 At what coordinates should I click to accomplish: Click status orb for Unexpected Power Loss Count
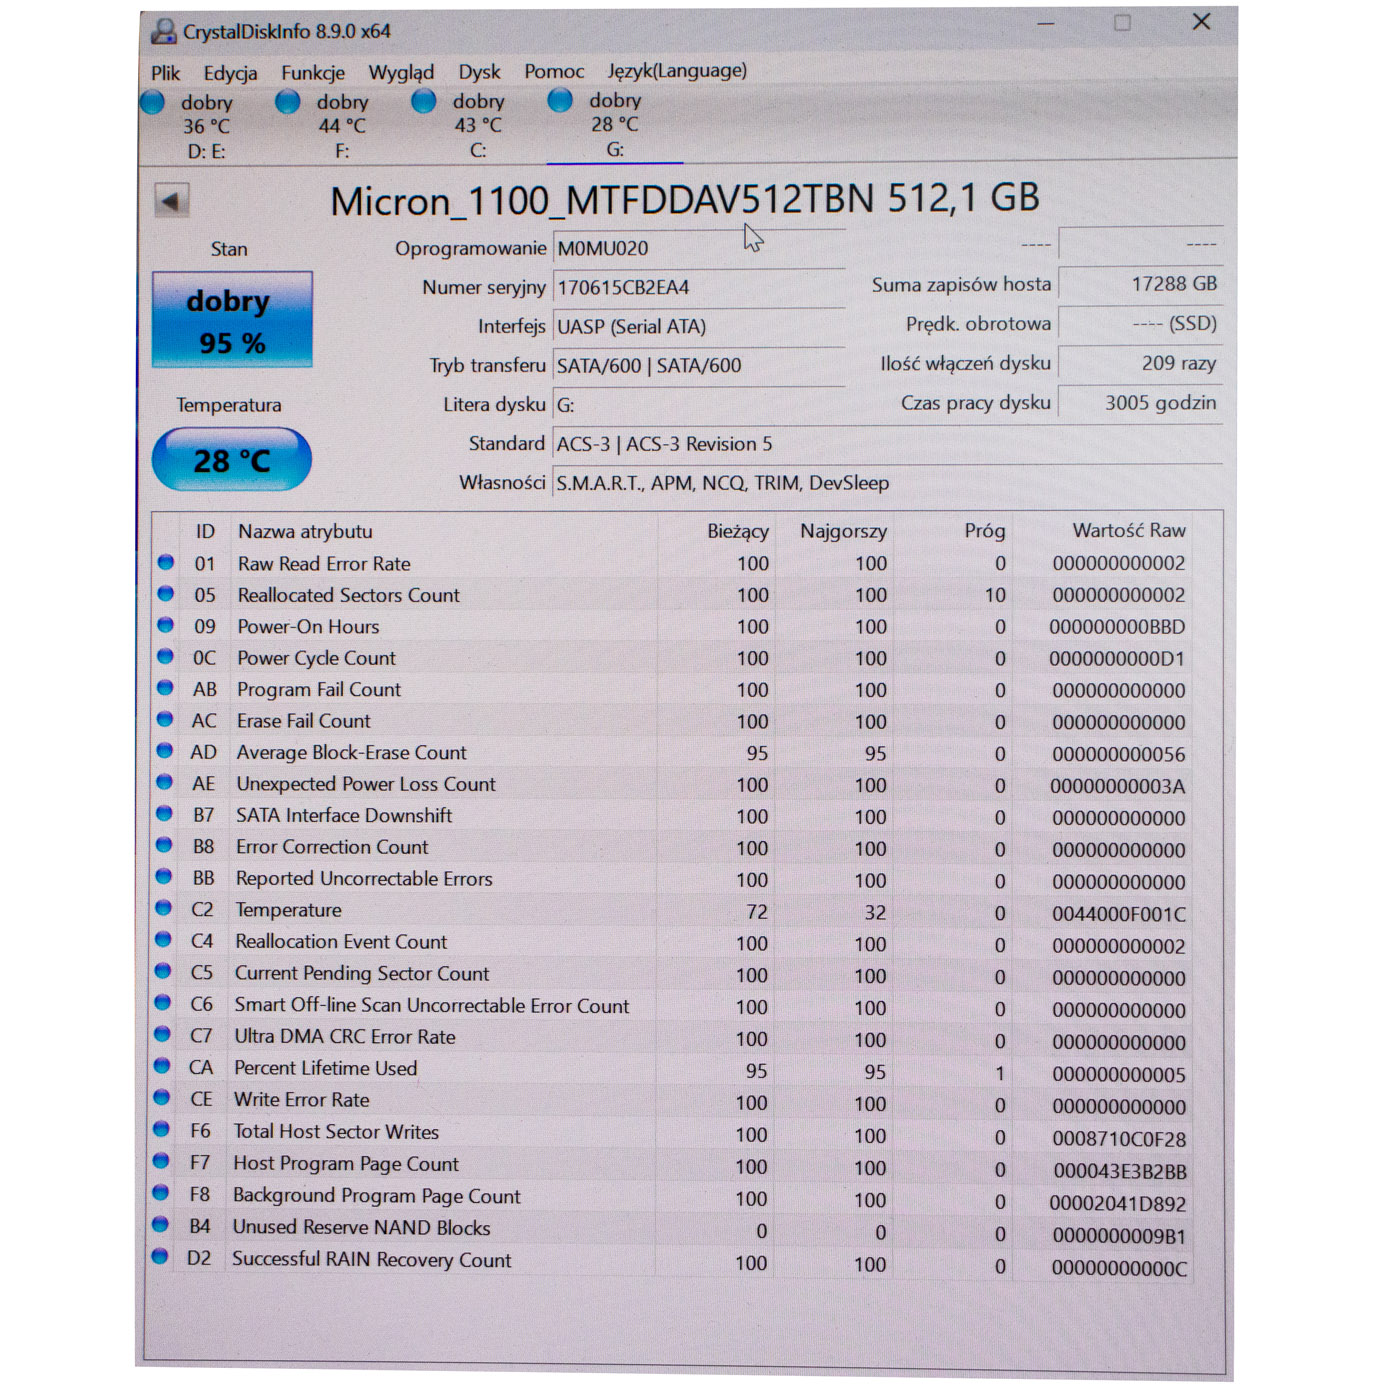pyautogui.click(x=165, y=783)
